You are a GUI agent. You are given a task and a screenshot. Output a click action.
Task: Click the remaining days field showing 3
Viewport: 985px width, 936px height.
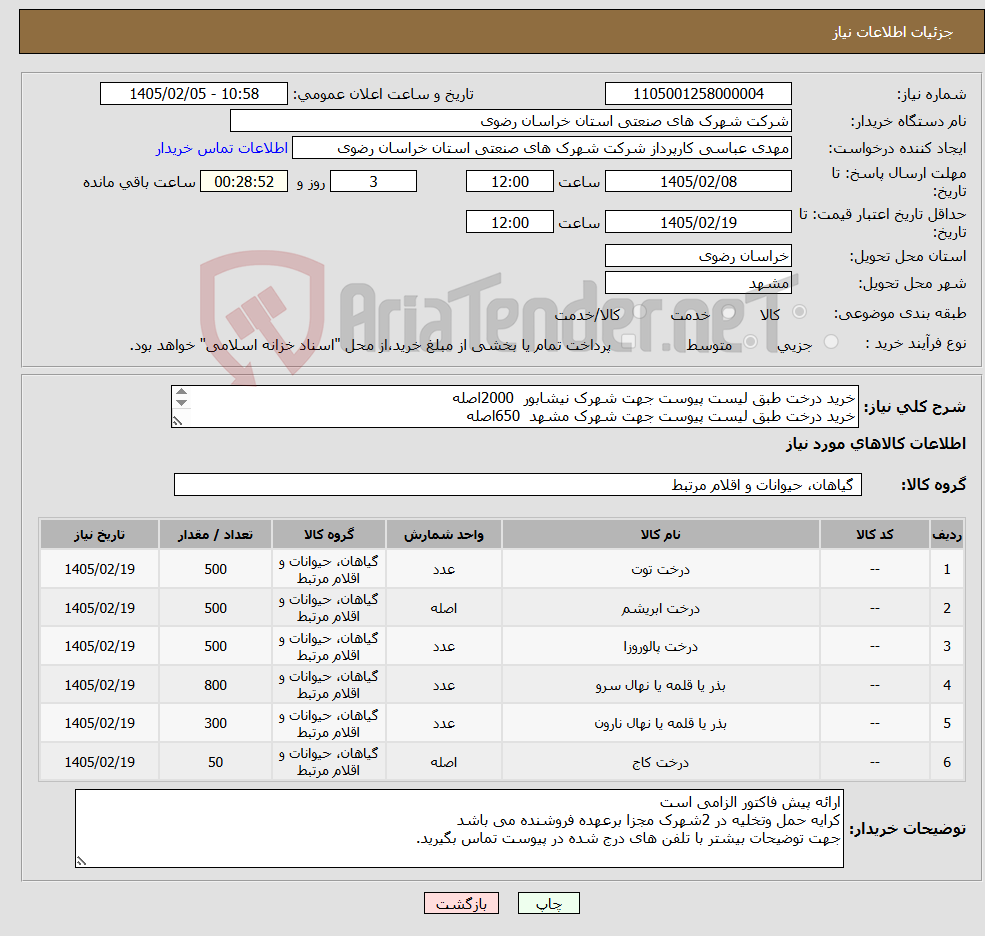(373, 182)
